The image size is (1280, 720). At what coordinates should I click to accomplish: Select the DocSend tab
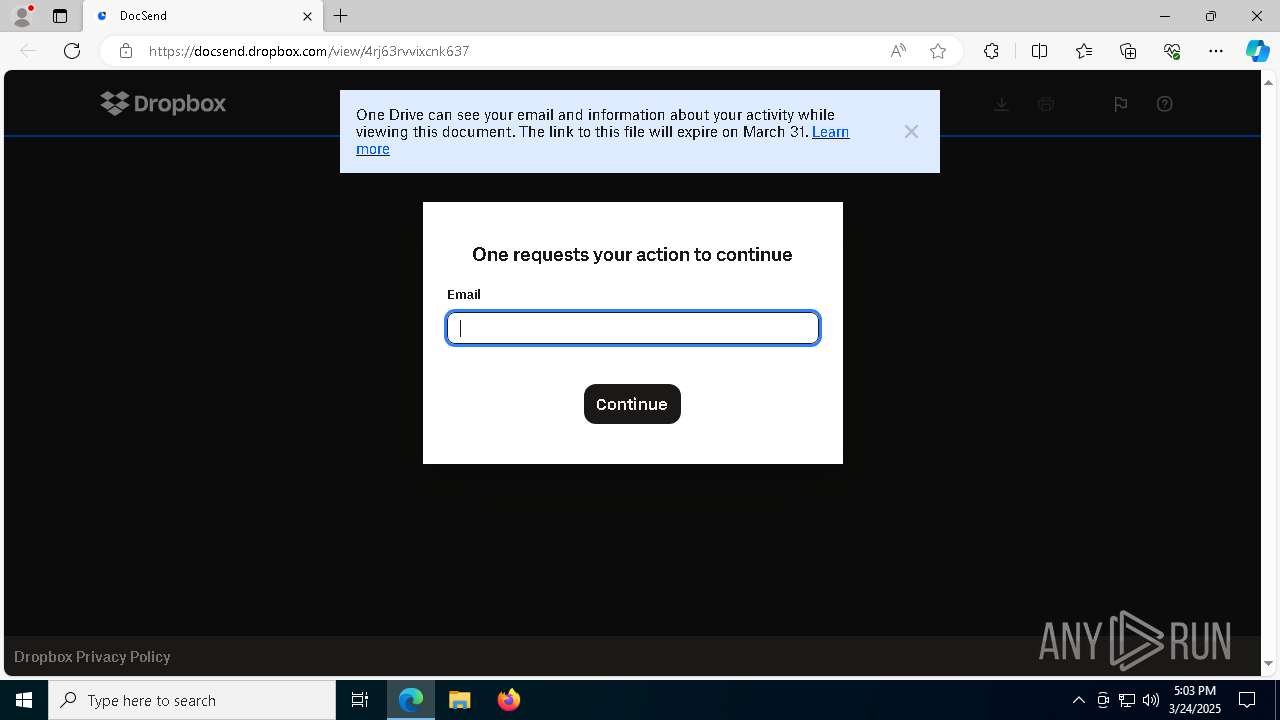tap(203, 16)
